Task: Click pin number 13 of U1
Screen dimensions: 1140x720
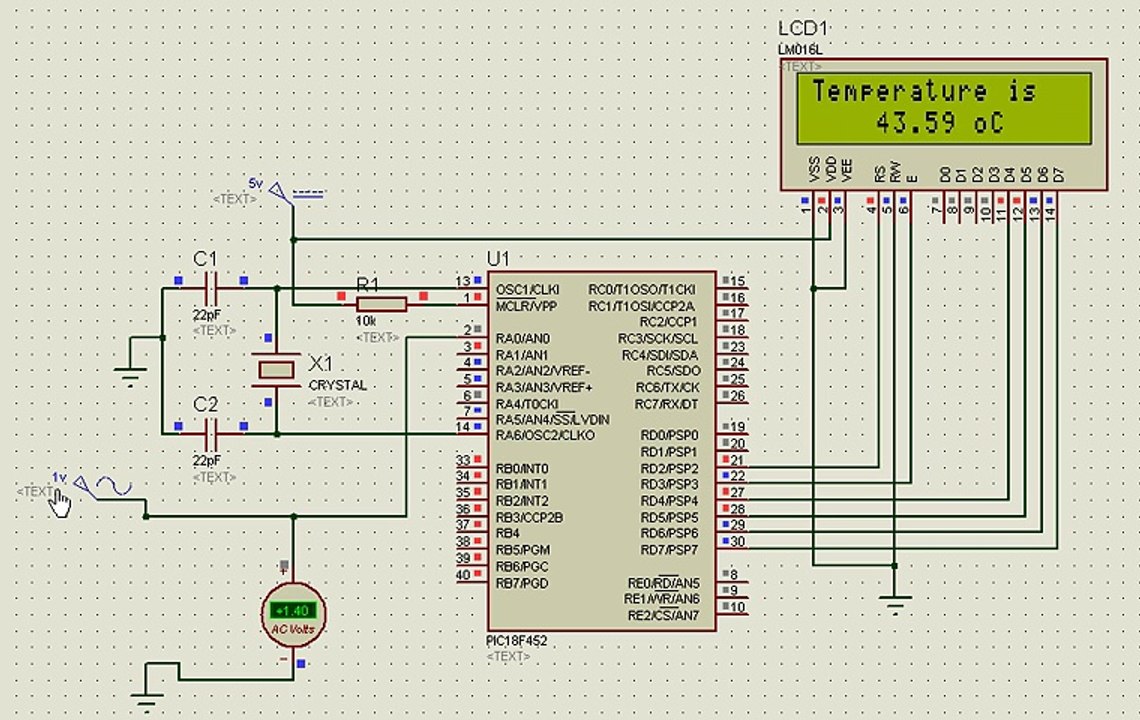Action: point(462,281)
